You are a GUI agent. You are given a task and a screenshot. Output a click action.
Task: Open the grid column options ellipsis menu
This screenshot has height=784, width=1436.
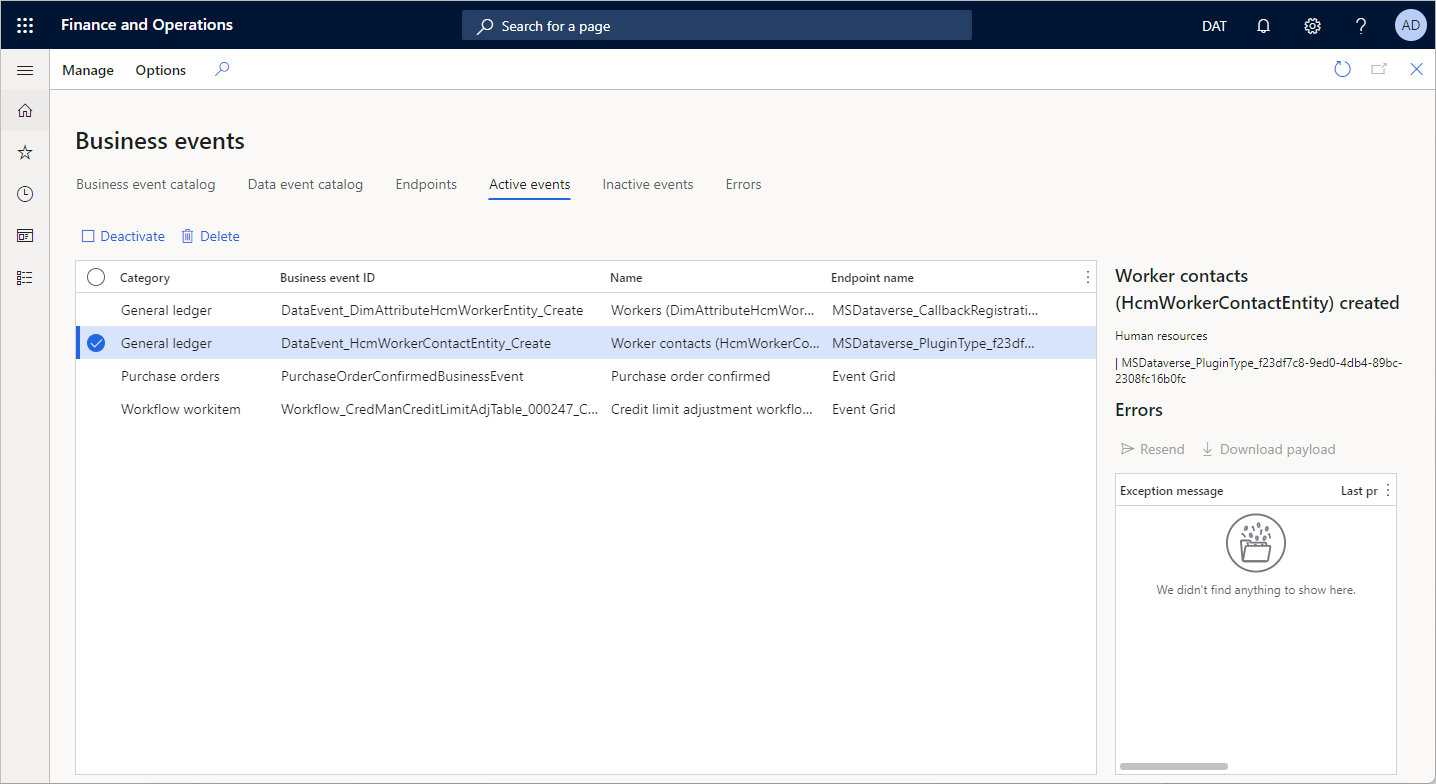point(1087,277)
